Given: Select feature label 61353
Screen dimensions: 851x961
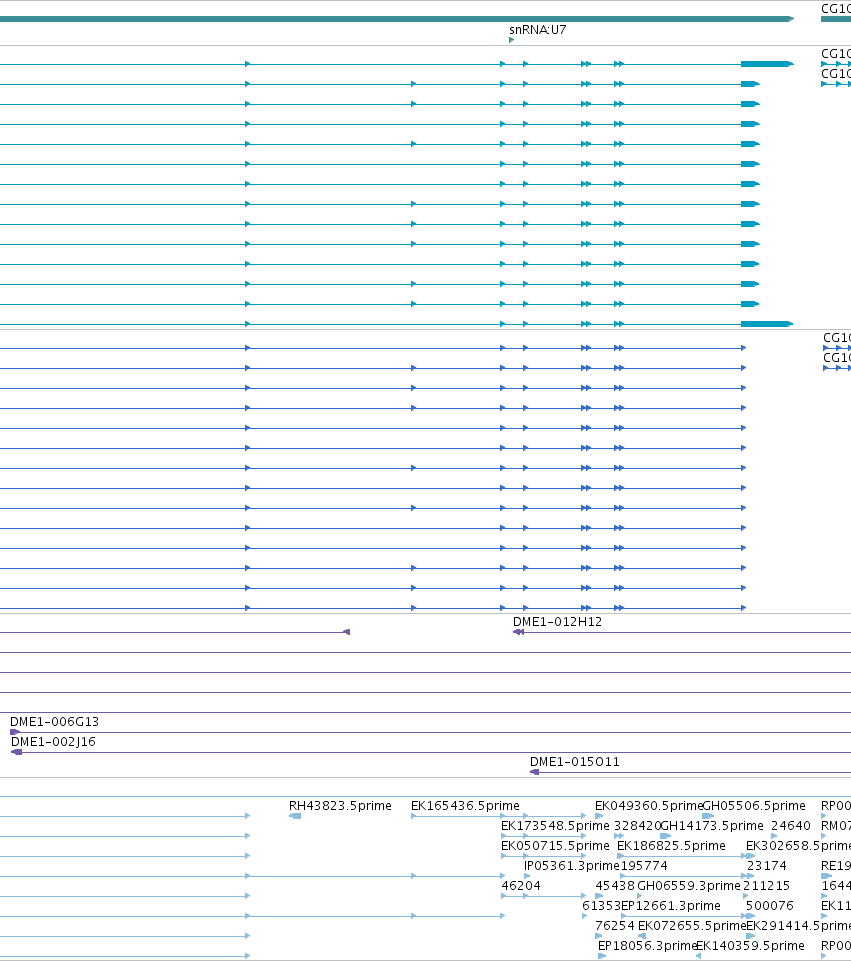Looking at the screenshot, I should coord(602,906).
